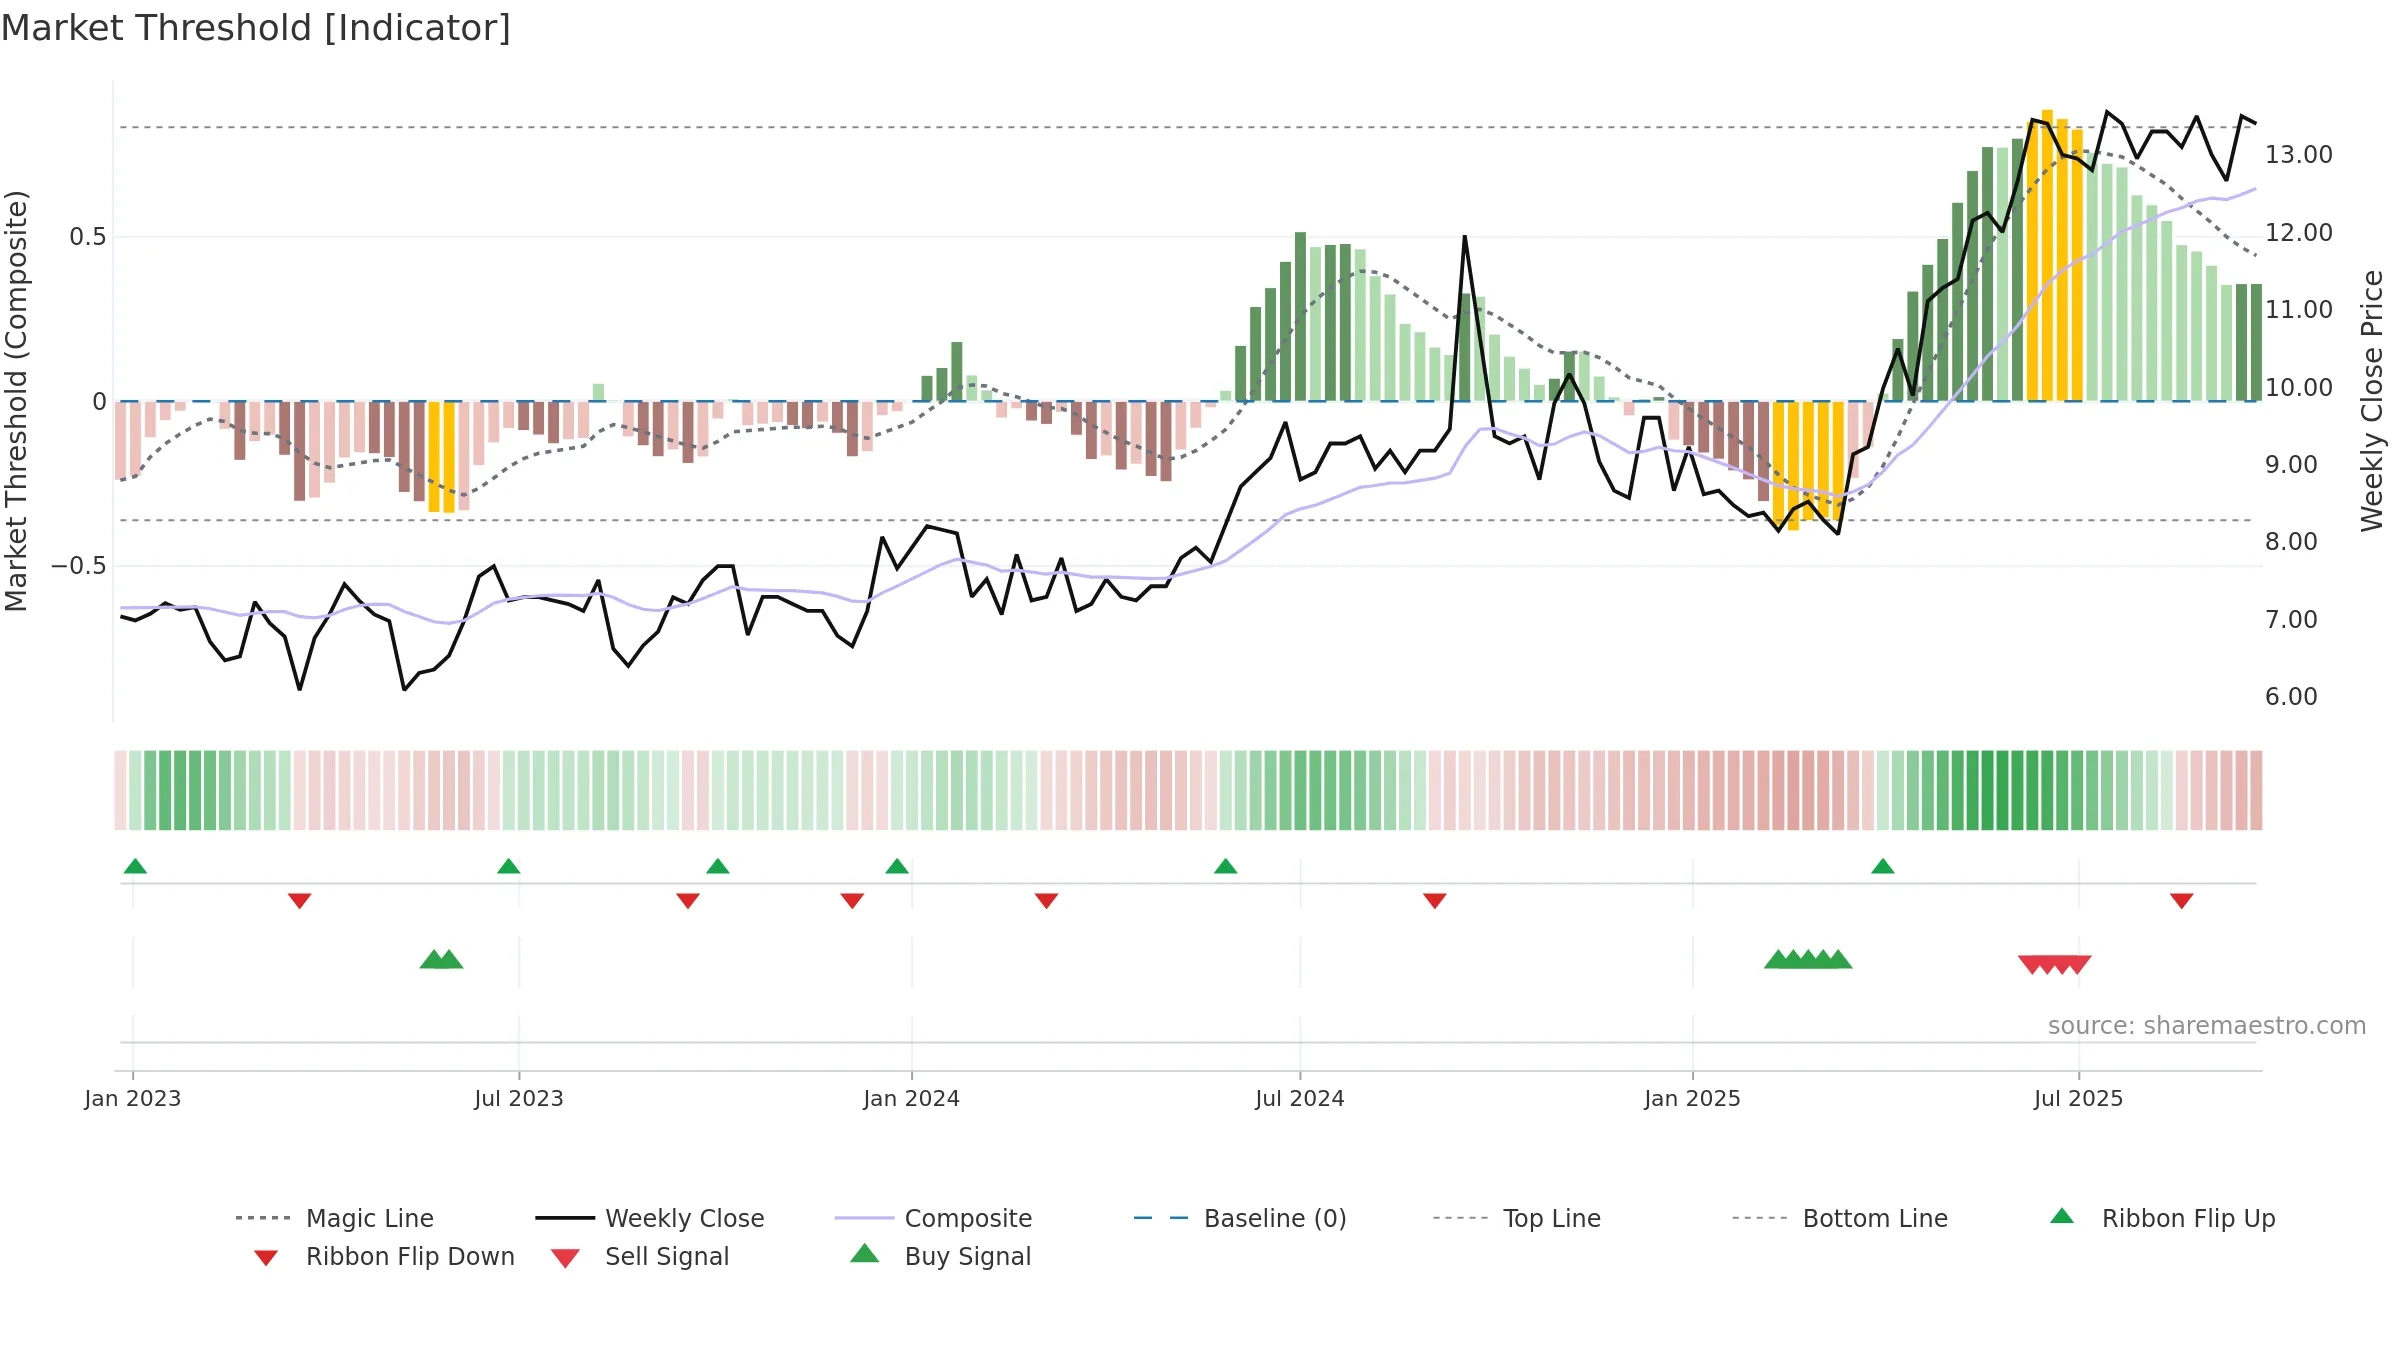Click the green flip-up triangle at Jan 2023
The width and height of the screenshot is (2400, 1350).
coord(135,866)
